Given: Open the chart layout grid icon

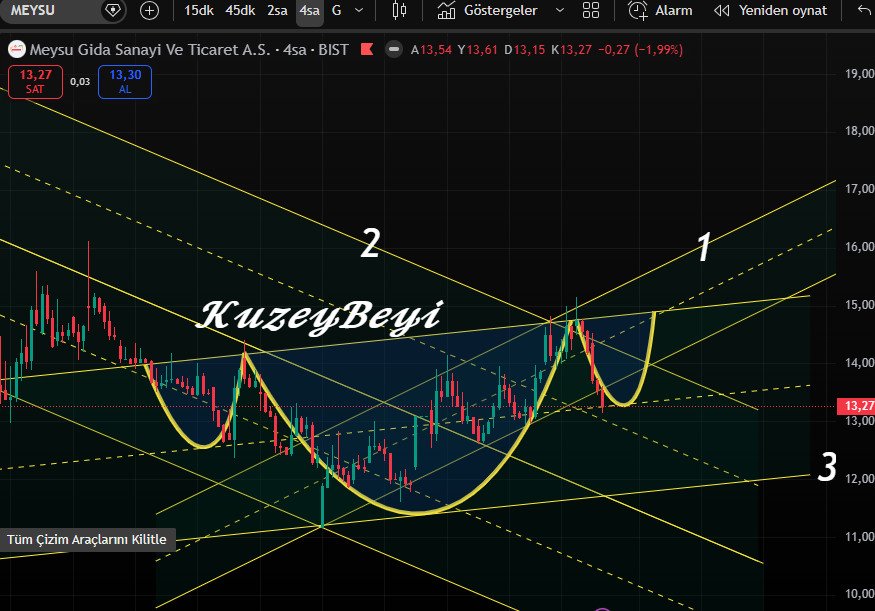Looking at the screenshot, I should (591, 10).
